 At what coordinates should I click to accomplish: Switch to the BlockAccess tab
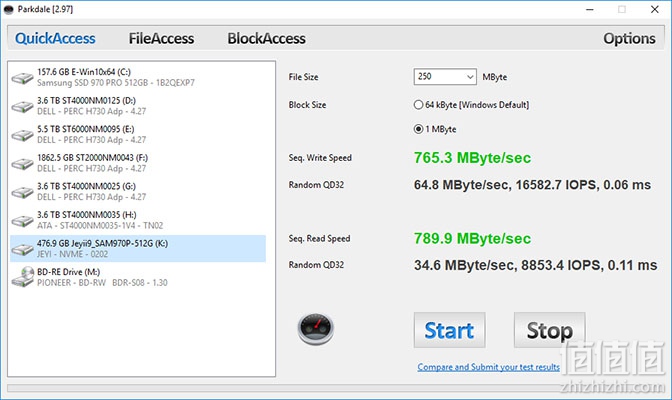(x=266, y=39)
